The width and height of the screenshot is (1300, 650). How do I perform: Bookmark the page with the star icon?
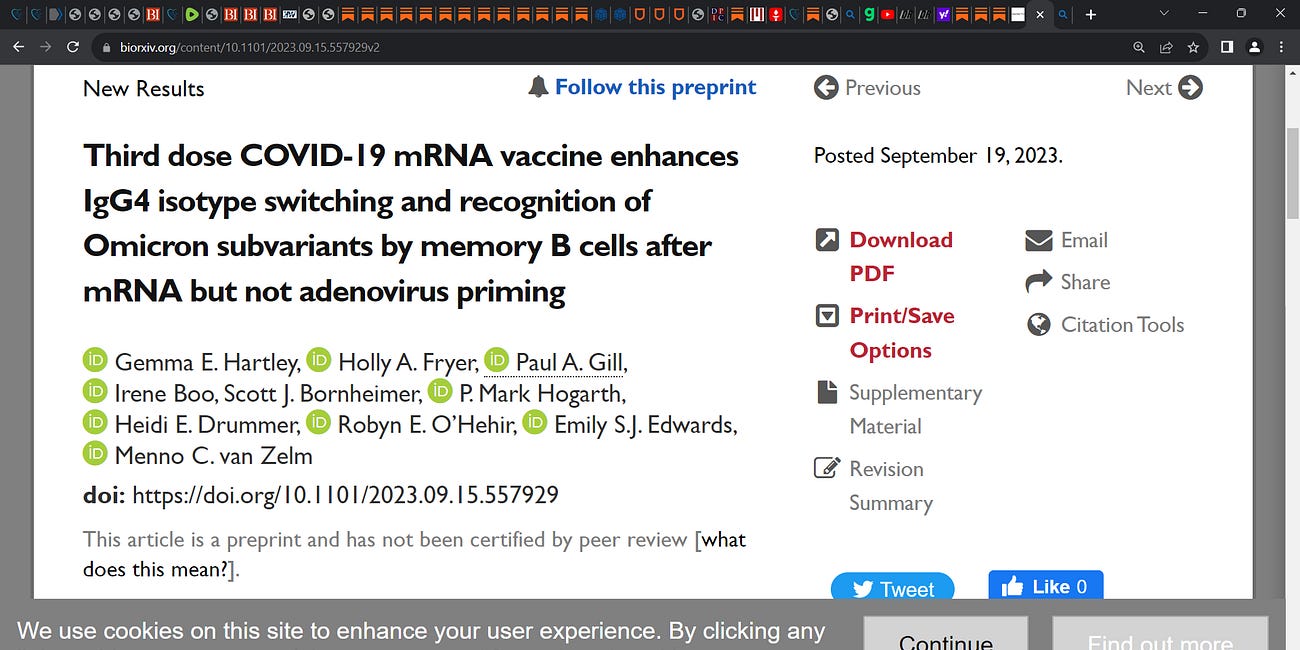pyautogui.click(x=1193, y=46)
